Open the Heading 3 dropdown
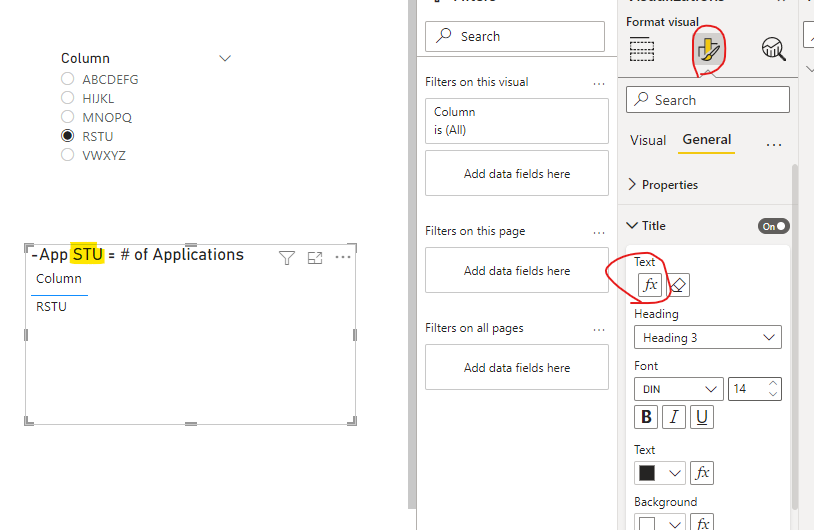 pos(708,337)
